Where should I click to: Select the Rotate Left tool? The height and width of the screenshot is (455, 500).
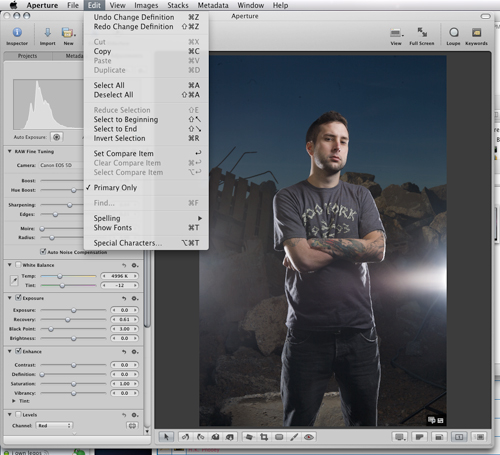(x=186, y=437)
